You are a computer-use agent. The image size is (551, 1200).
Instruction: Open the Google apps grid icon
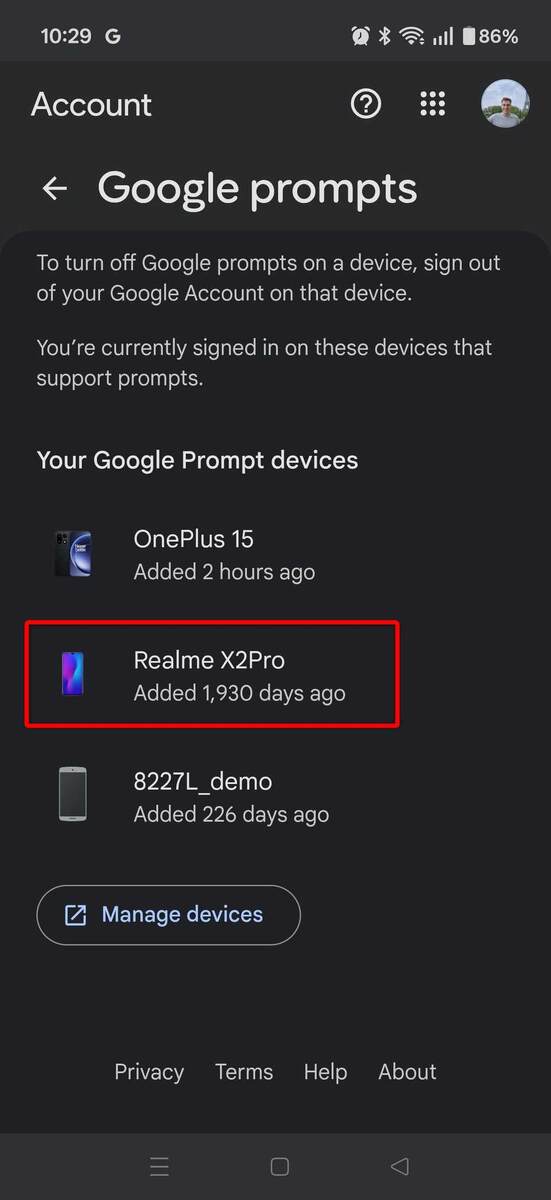click(432, 103)
